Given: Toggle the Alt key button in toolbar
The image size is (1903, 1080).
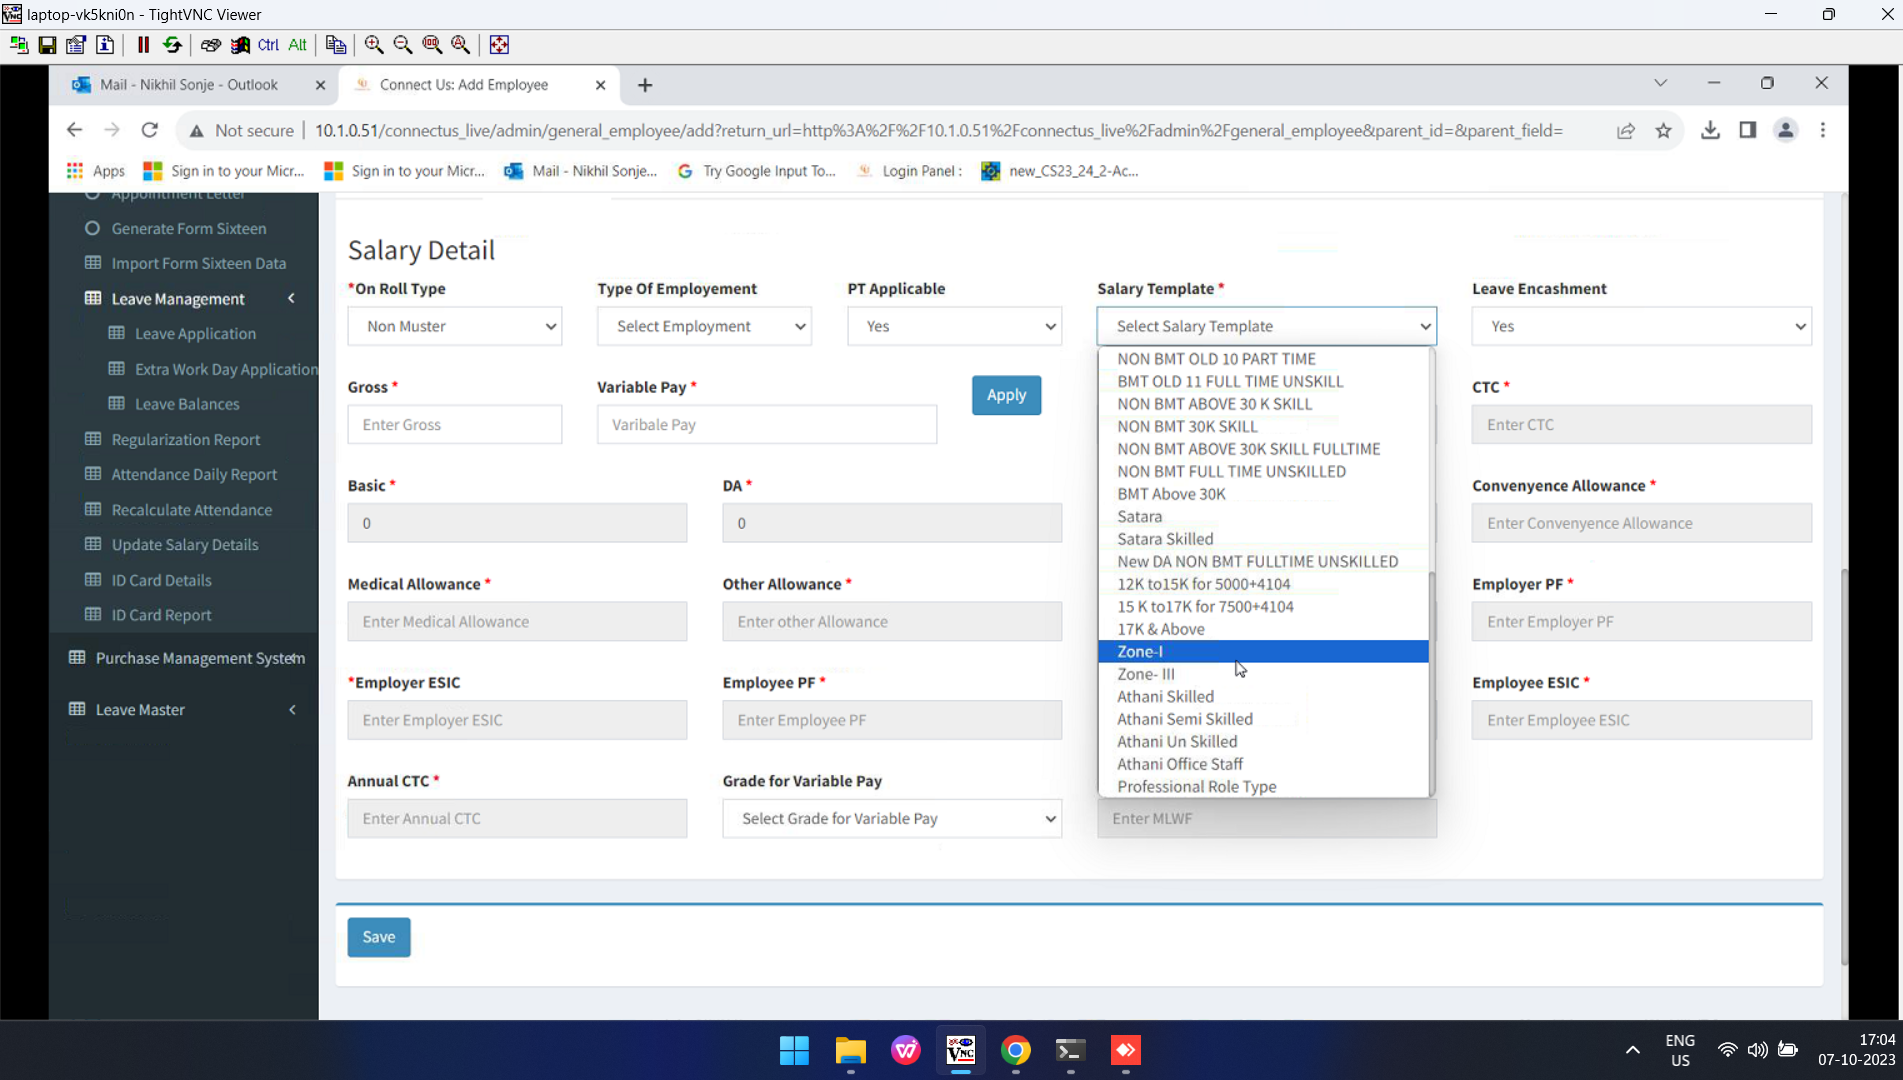Looking at the screenshot, I should click(297, 45).
